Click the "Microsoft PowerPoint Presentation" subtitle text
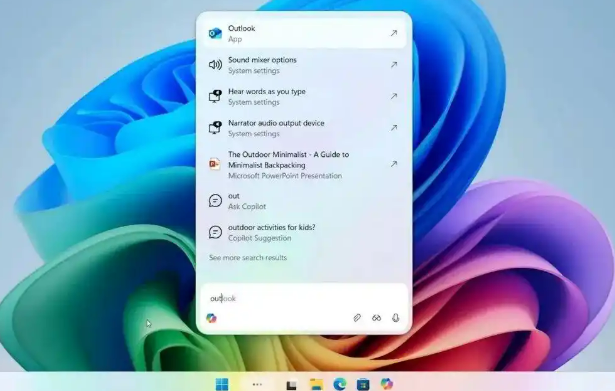 pyautogui.click(x=285, y=176)
